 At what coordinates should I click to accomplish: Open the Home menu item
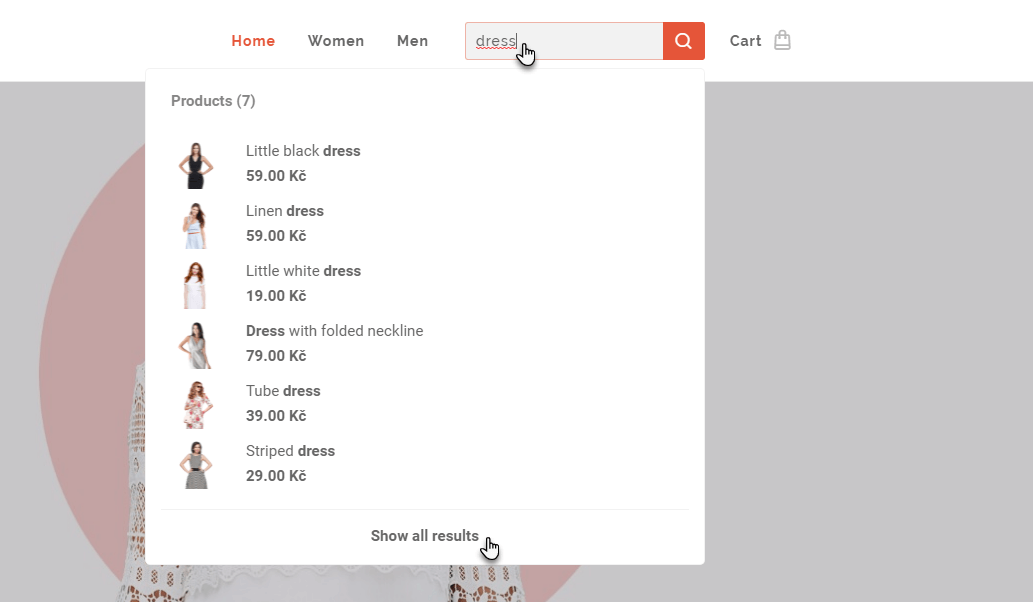(253, 41)
